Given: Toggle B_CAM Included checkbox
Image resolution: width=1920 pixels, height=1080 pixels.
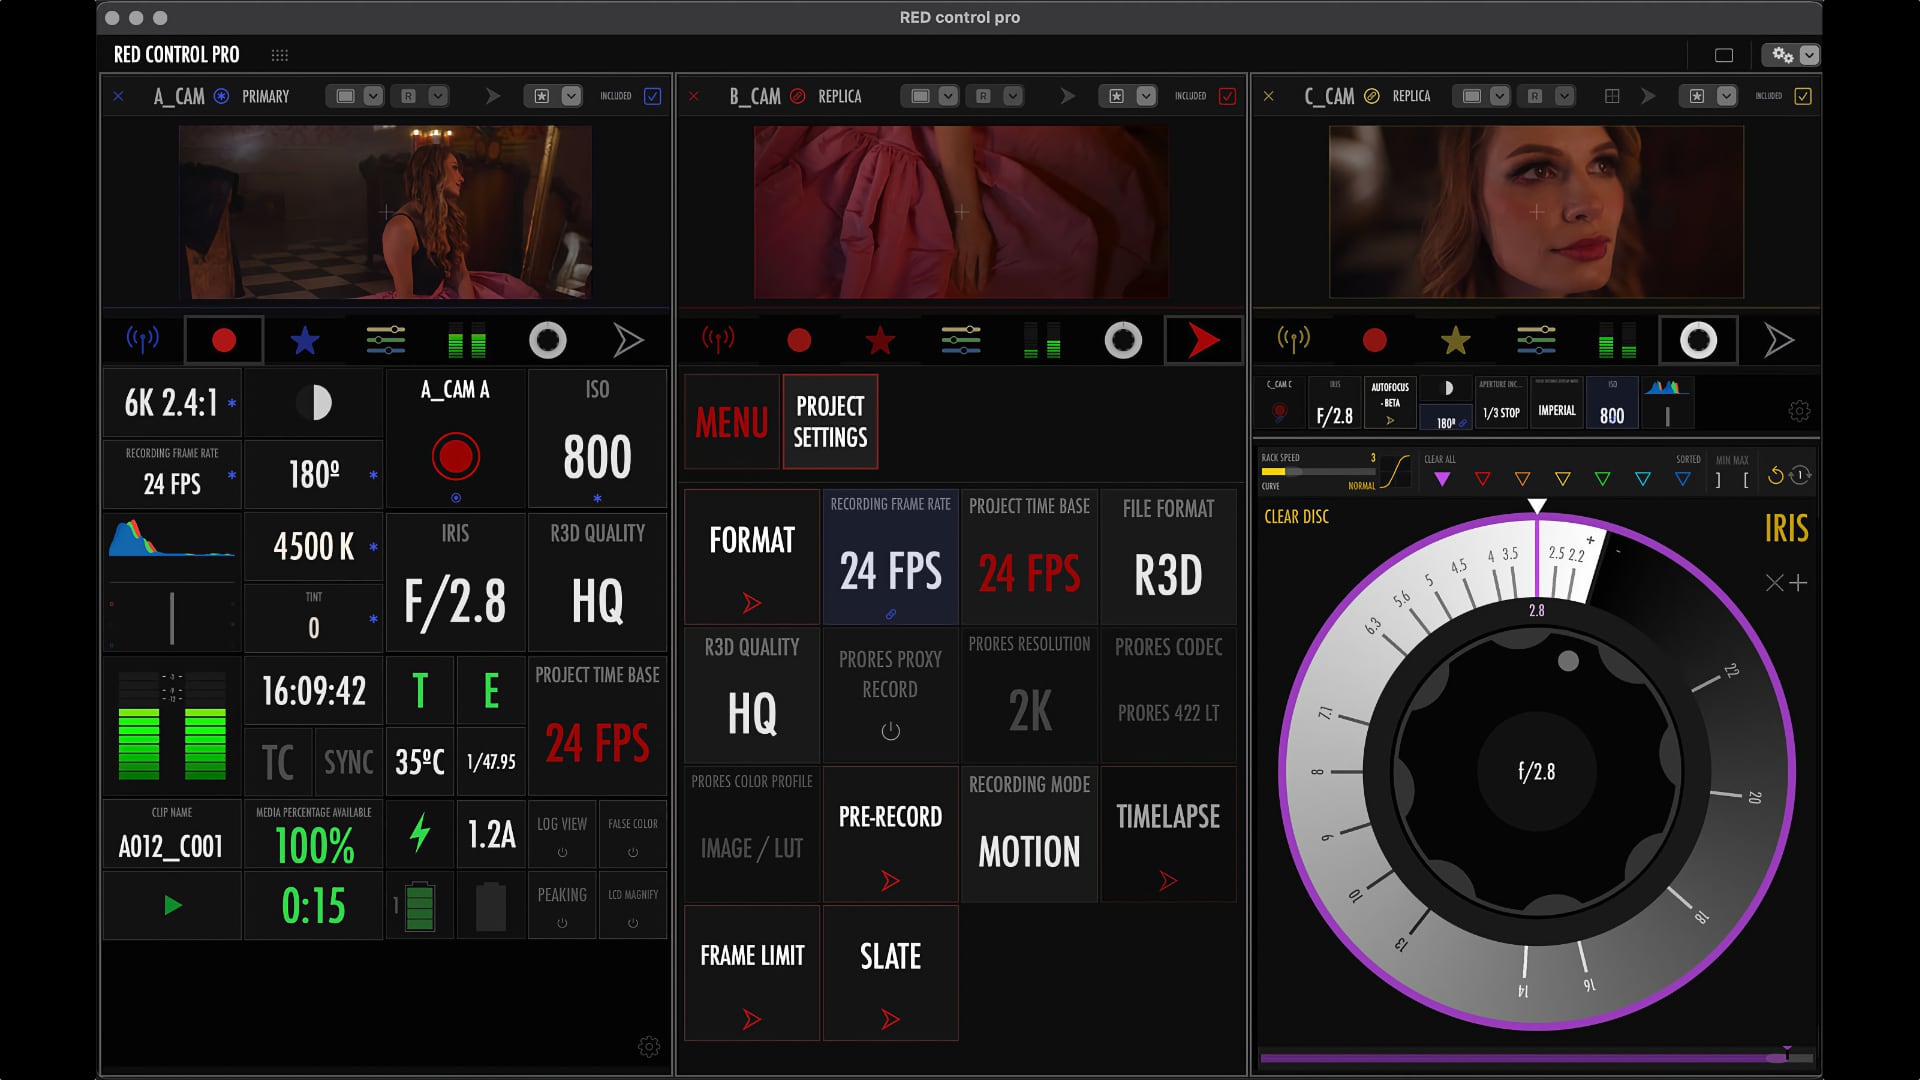Looking at the screenshot, I should coord(1227,96).
